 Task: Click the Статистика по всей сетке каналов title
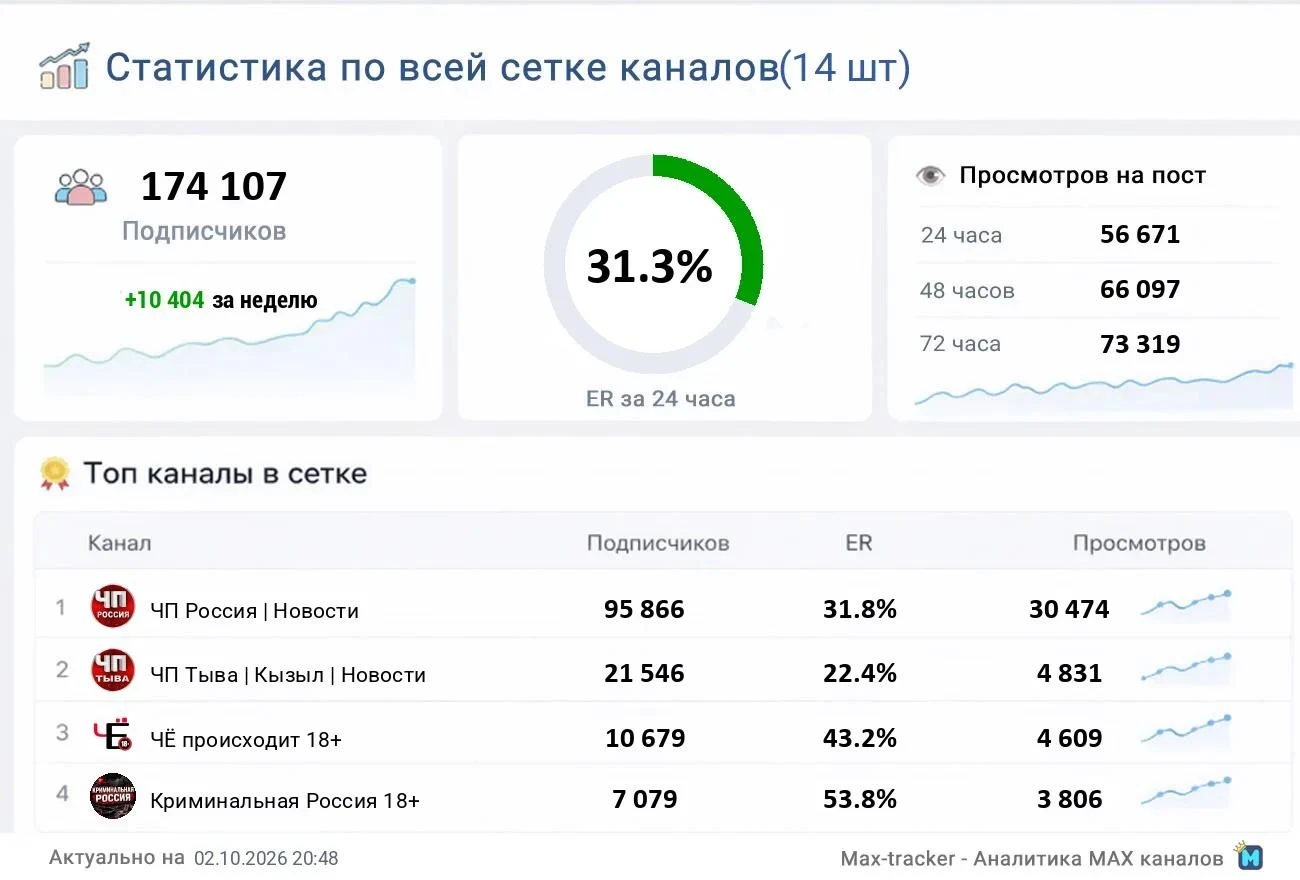tap(508, 68)
